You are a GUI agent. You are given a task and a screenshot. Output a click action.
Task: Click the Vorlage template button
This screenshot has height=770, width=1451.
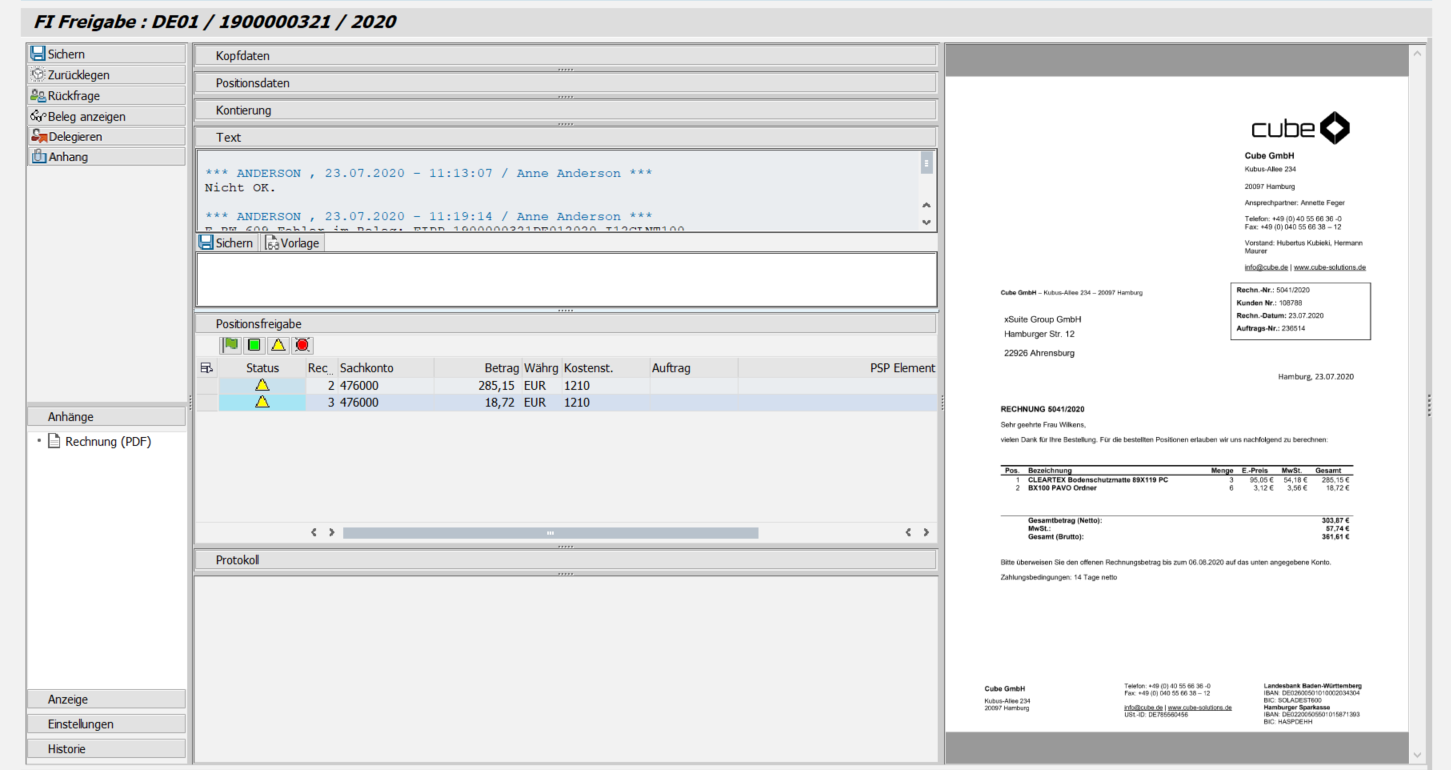(293, 243)
